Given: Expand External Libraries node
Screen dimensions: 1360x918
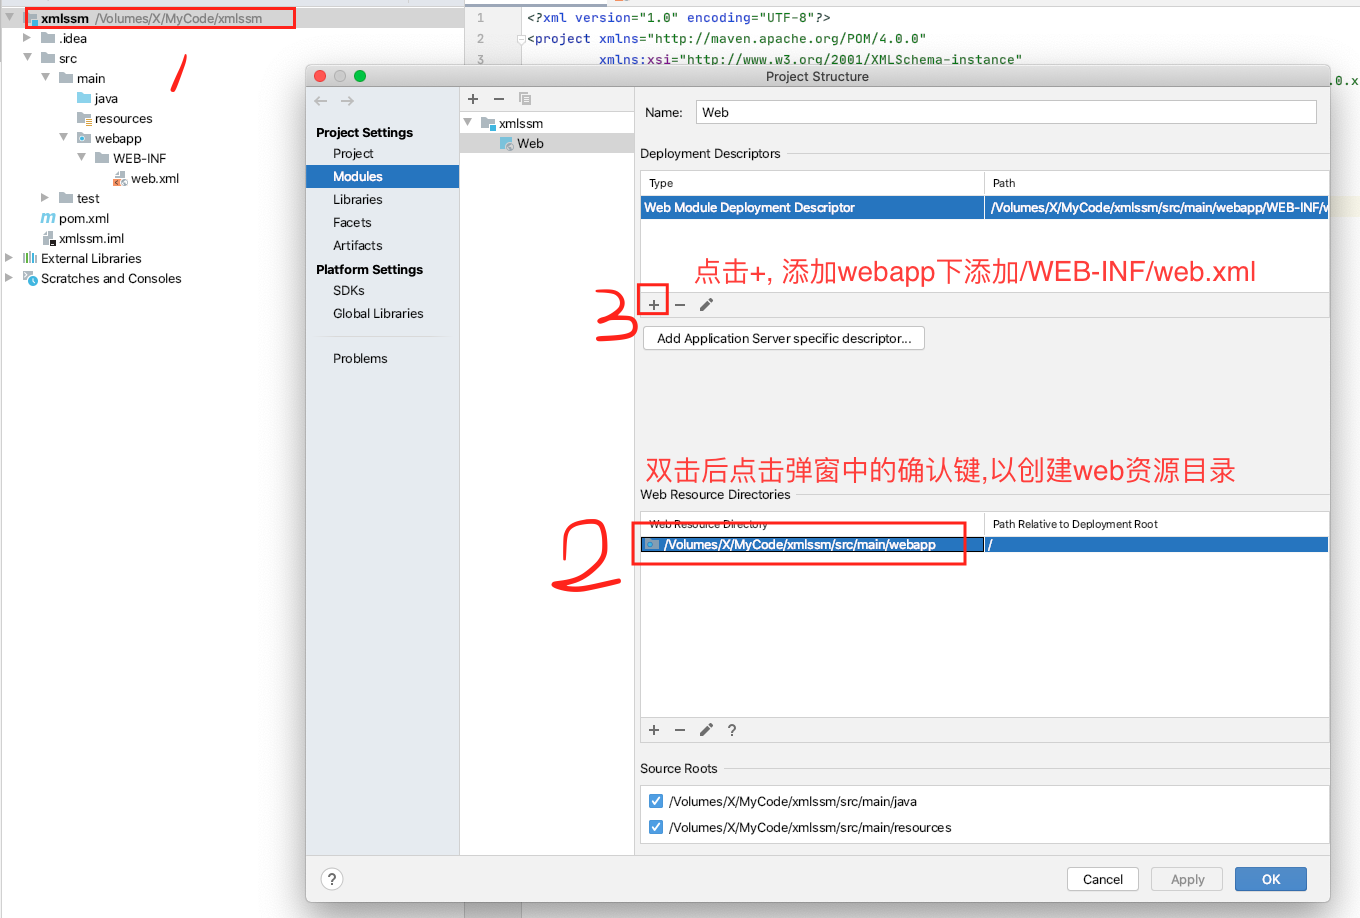Looking at the screenshot, I should point(9,258).
